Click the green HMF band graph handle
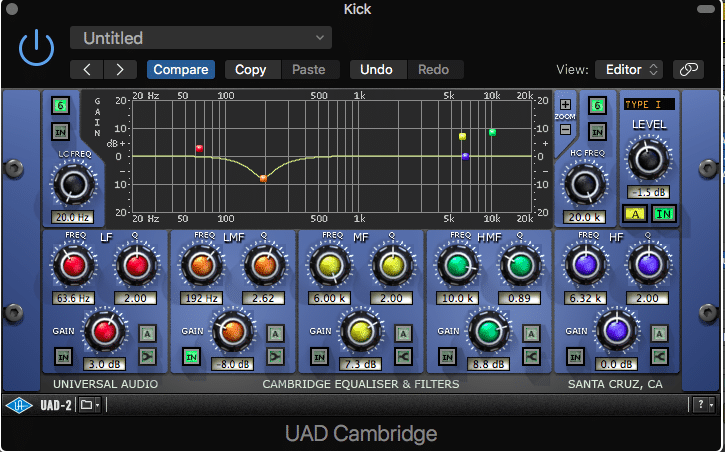725x452 pixels. click(492, 133)
